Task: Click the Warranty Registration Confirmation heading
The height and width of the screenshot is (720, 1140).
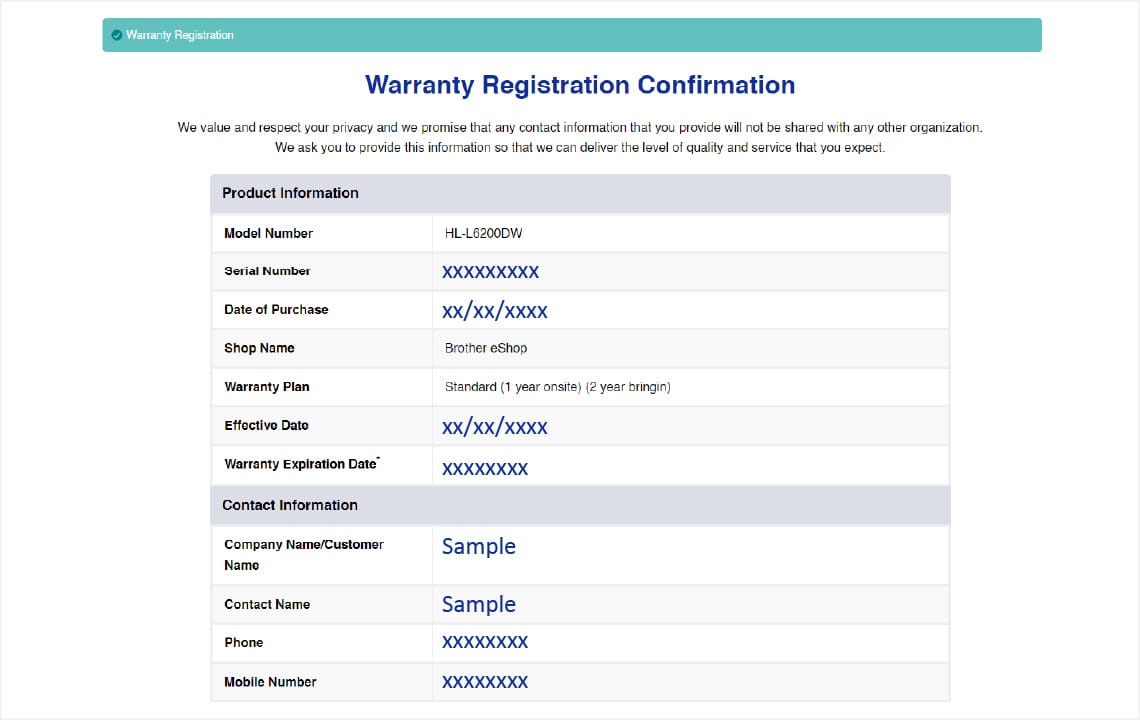Action: click(x=580, y=85)
